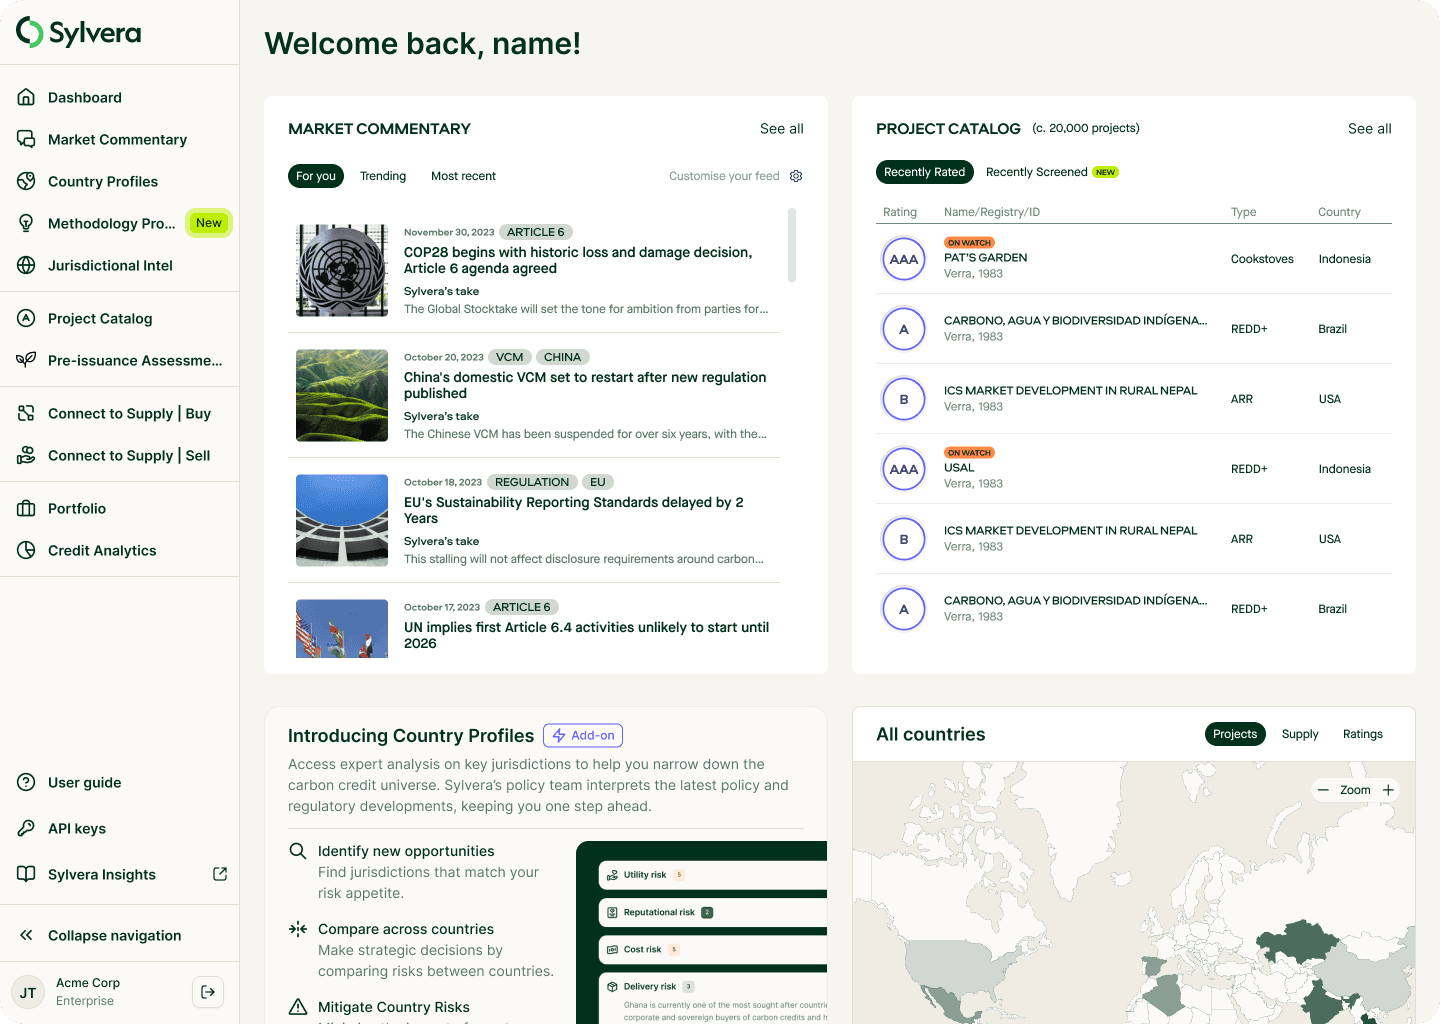
Task: Sort by Country column header
Action: [1339, 212]
